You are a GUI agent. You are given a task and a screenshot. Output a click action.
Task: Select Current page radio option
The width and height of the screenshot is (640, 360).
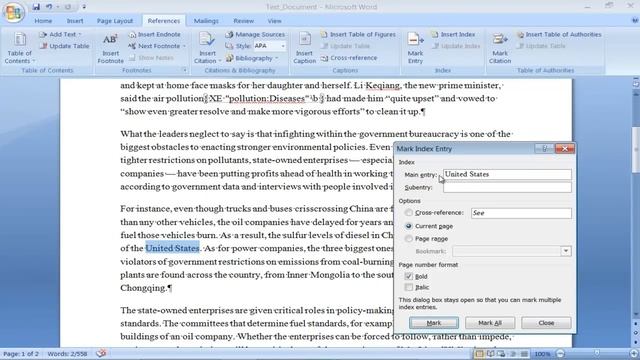[409, 226]
